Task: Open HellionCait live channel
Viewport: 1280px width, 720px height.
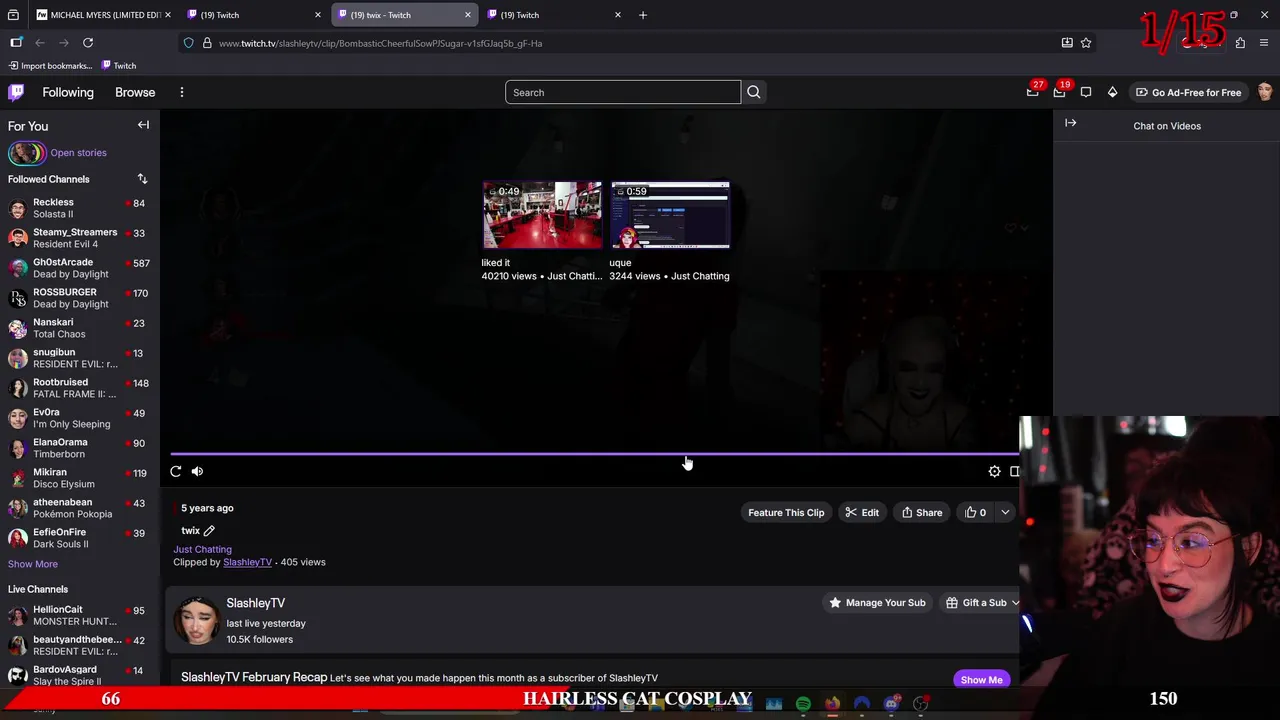Action: pyautogui.click(x=80, y=615)
